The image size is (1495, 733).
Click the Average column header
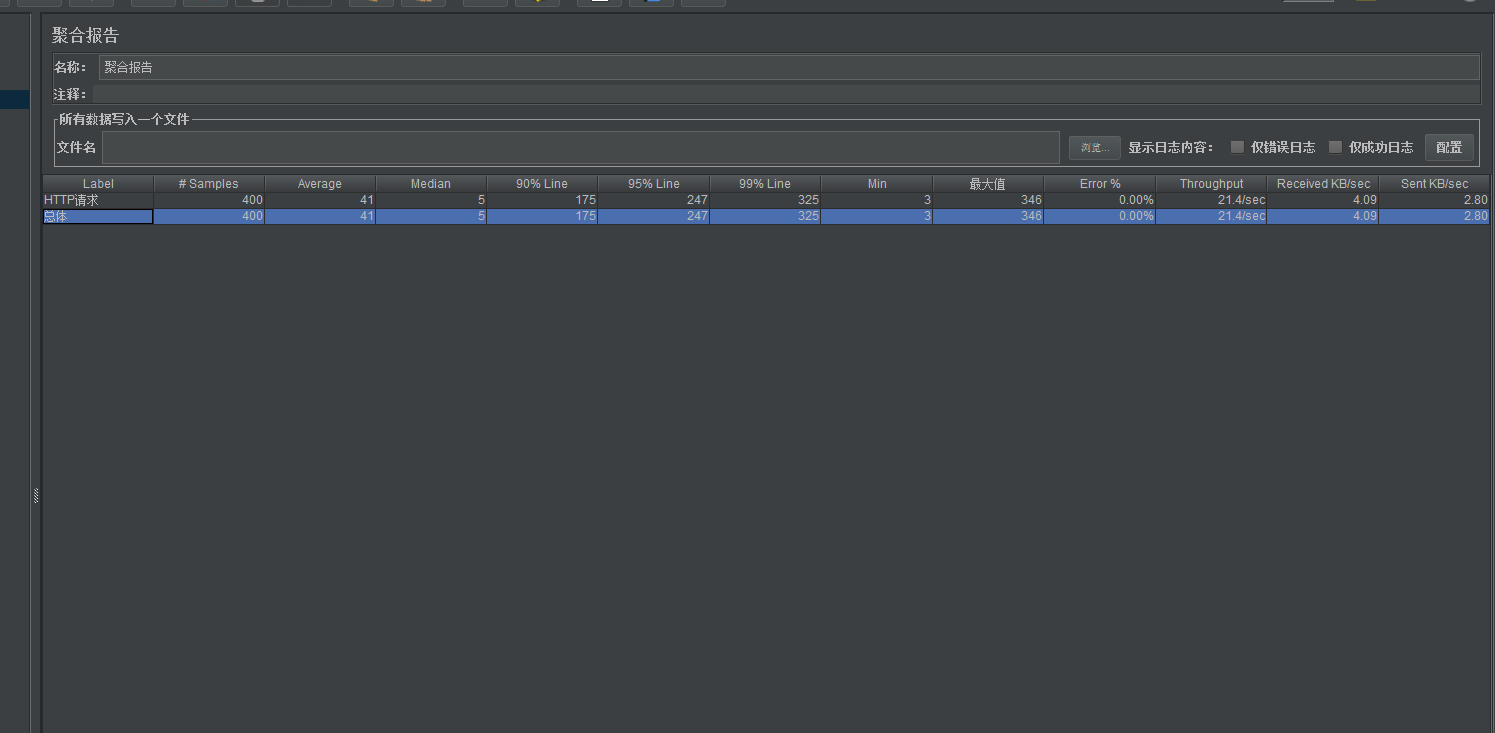pos(320,184)
